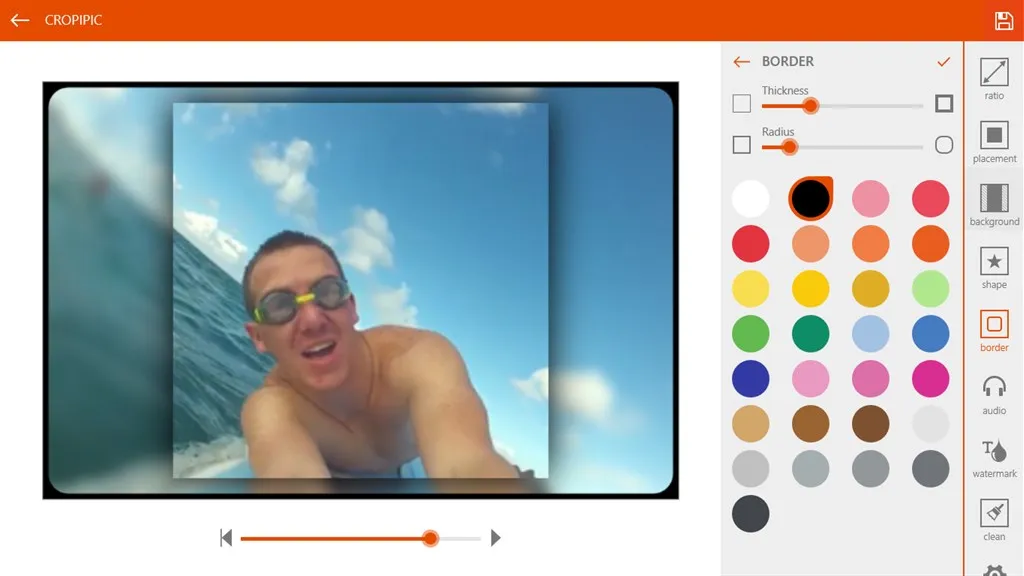Confirm border settings with the checkmark
This screenshot has height=576, width=1024.
(x=943, y=61)
